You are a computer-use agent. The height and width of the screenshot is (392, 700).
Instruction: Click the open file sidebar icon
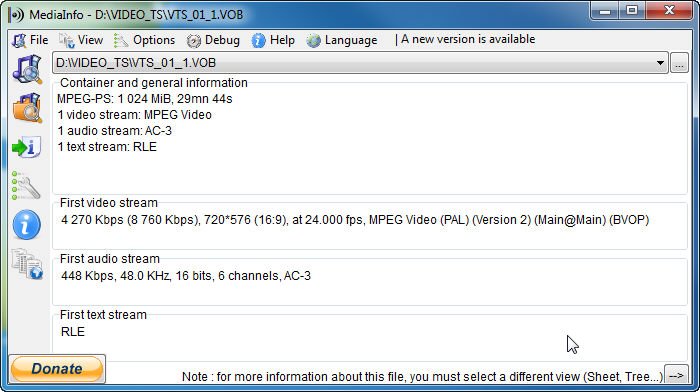(x=27, y=69)
